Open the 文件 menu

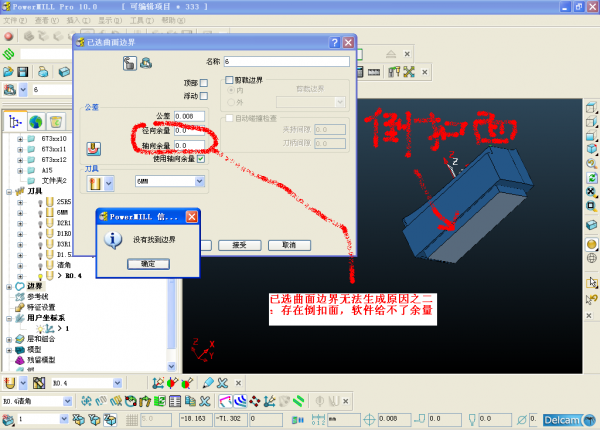(15, 20)
